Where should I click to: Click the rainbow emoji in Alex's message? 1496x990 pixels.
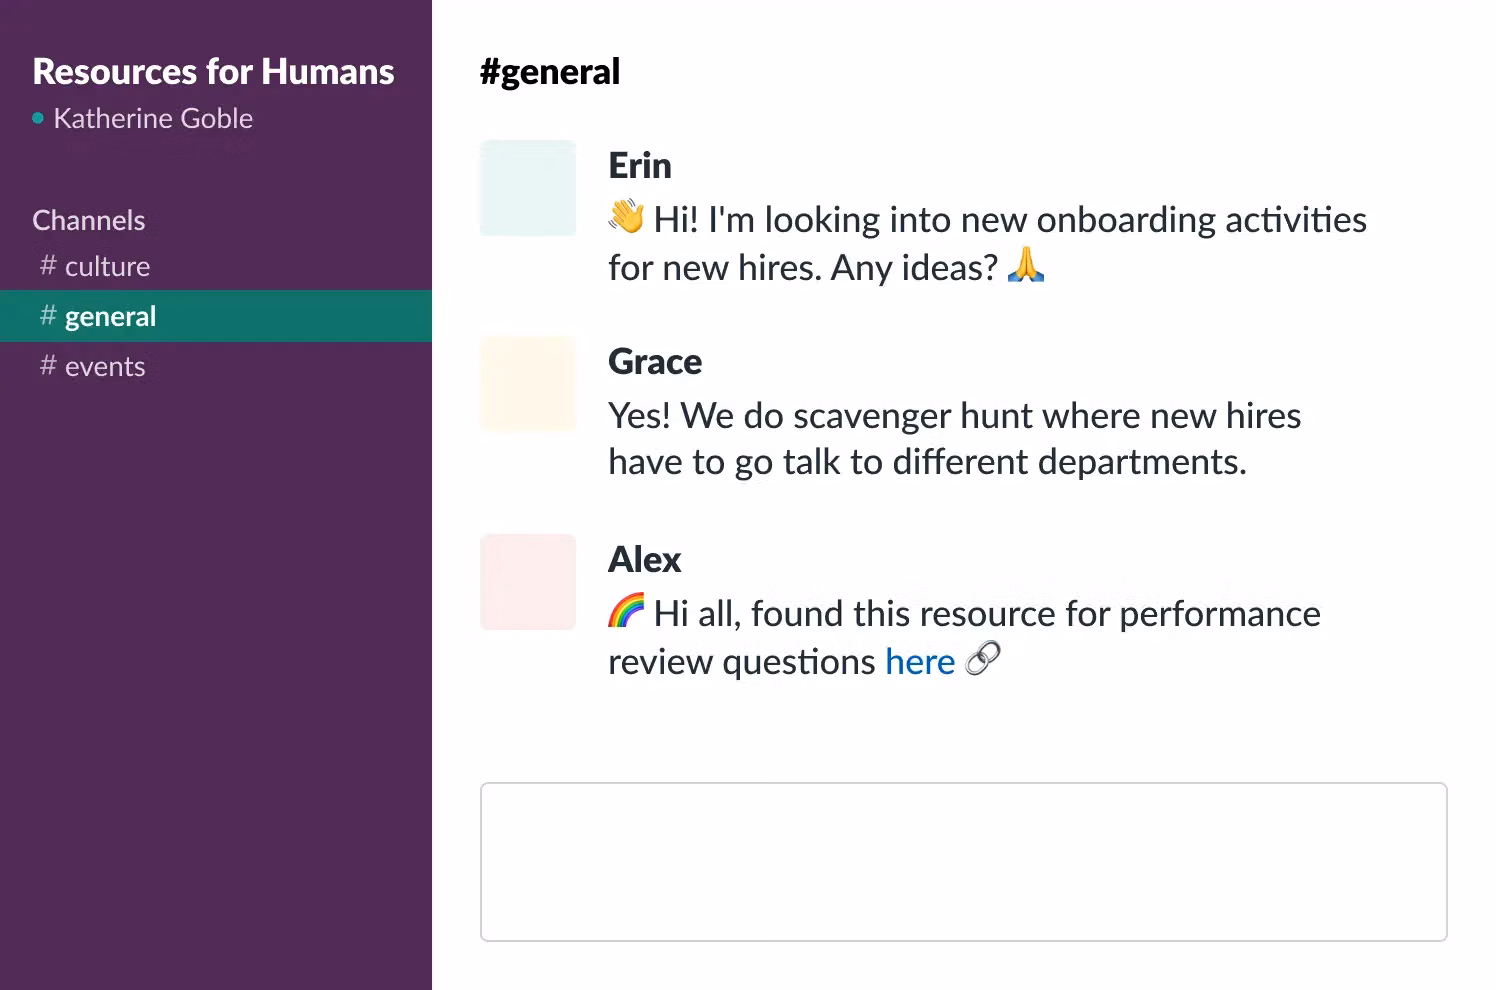[x=626, y=611]
